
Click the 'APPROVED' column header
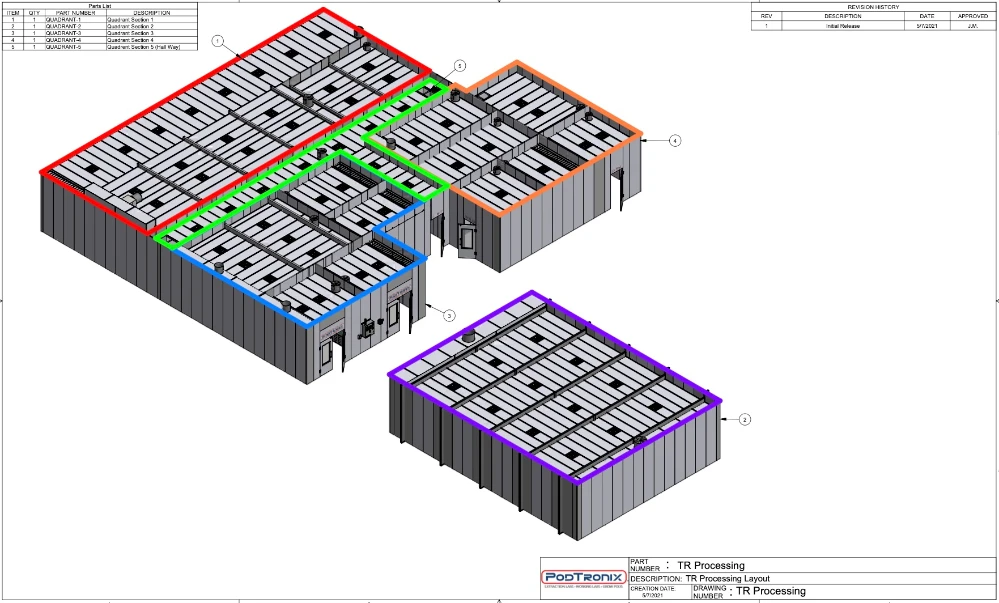pos(973,16)
